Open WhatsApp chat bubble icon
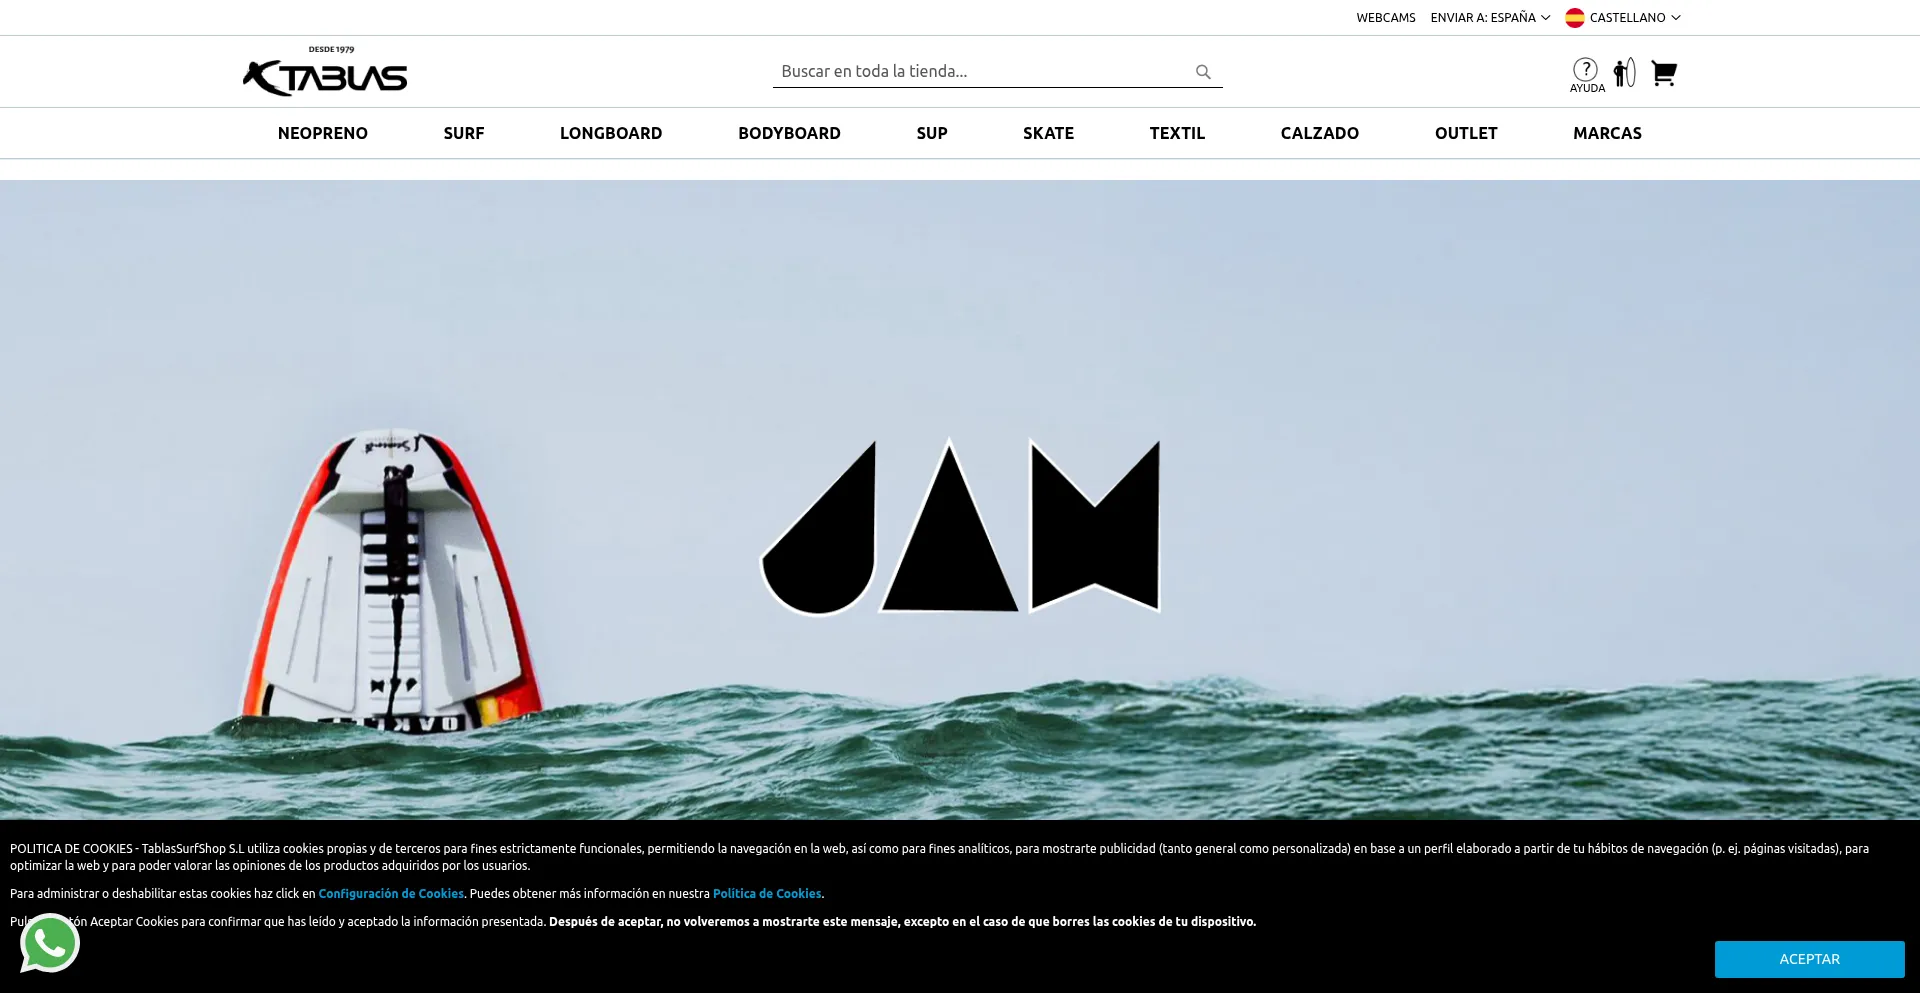 pyautogui.click(x=49, y=943)
